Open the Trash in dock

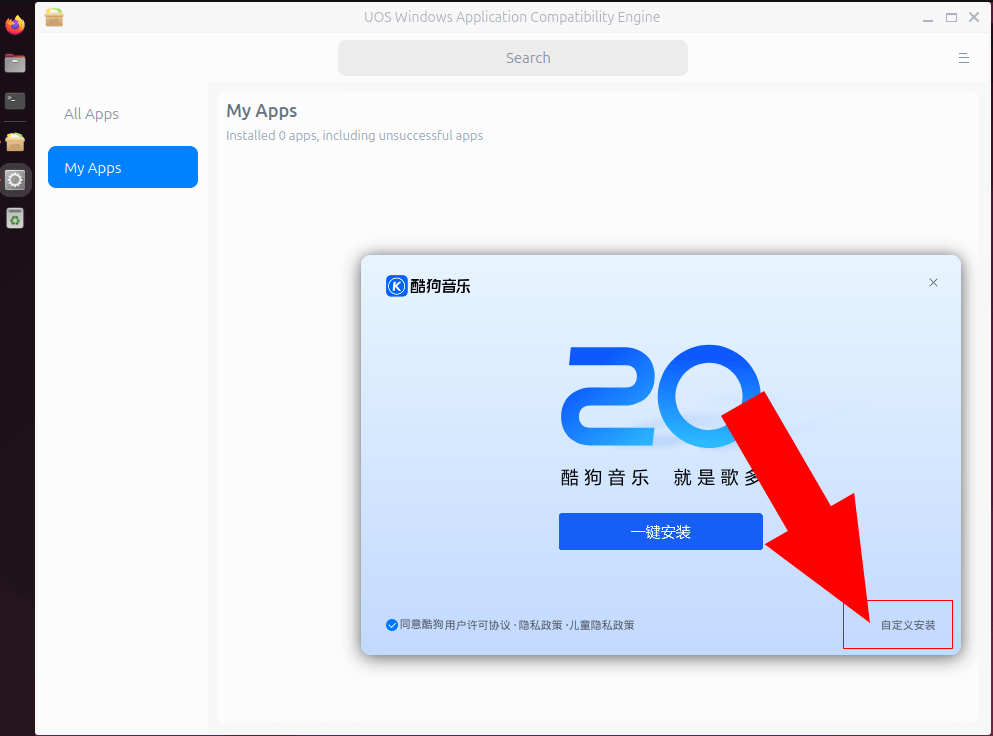click(15, 219)
